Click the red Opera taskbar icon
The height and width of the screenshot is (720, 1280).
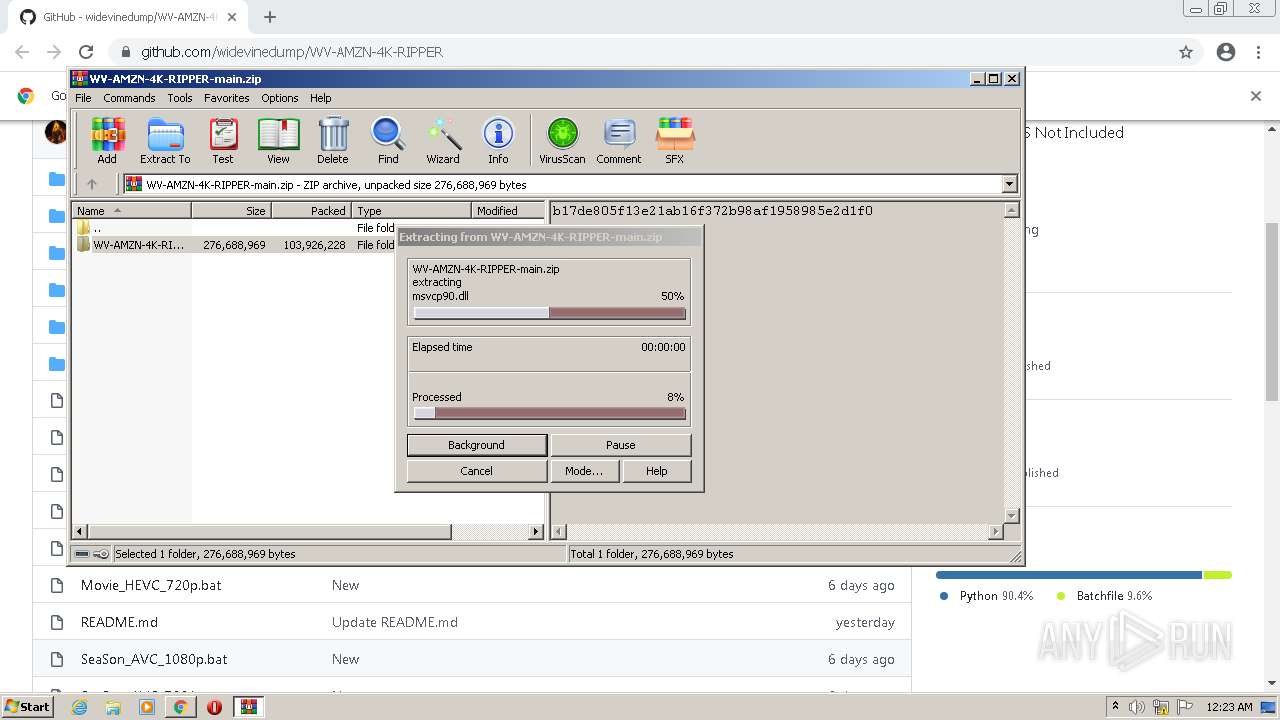[x=214, y=707]
